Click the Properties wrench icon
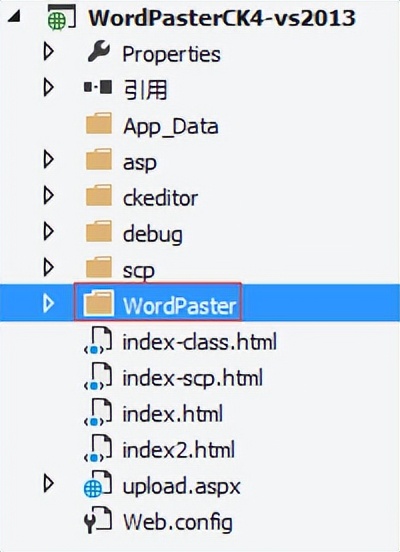 click(x=99, y=51)
